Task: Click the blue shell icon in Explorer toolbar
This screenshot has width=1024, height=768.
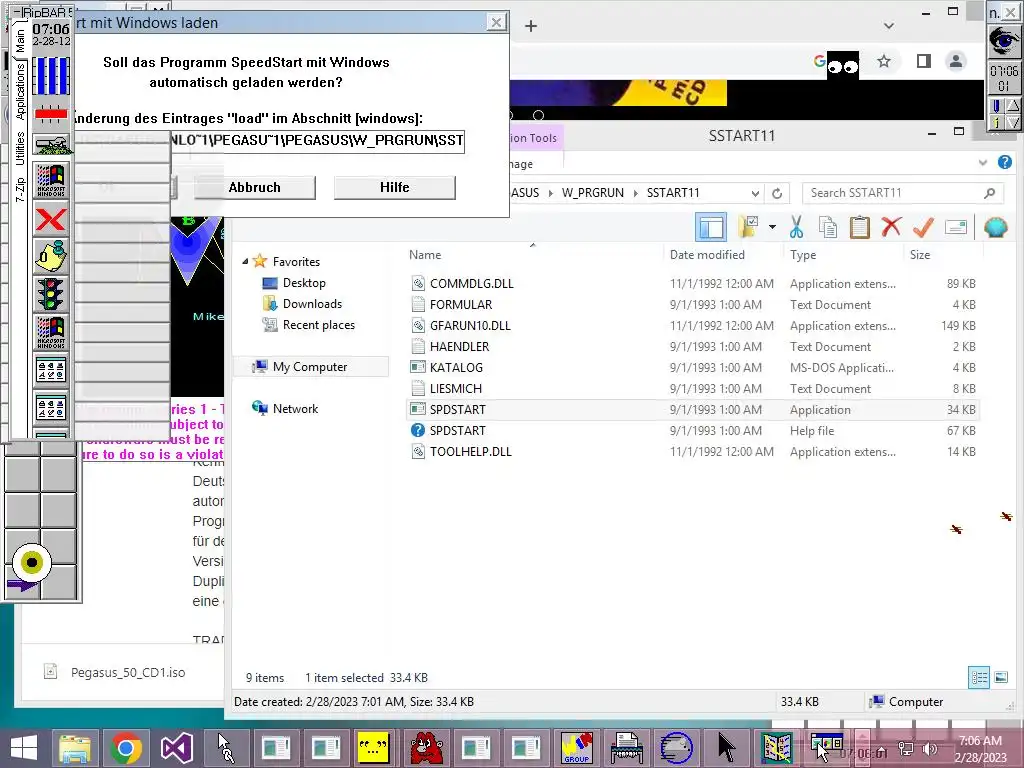Action: tap(995, 227)
